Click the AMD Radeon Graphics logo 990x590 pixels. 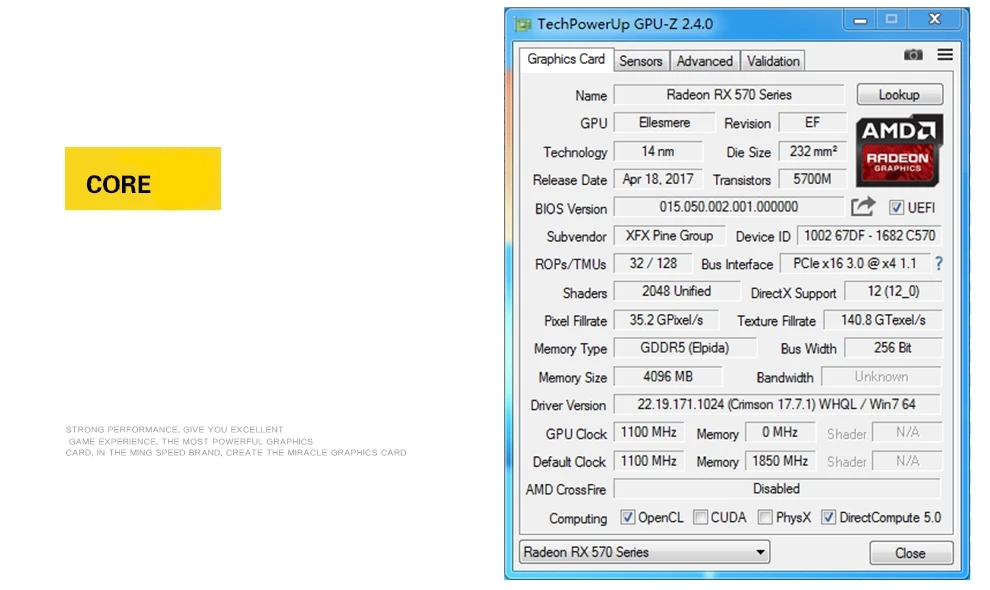tap(899, 150)
